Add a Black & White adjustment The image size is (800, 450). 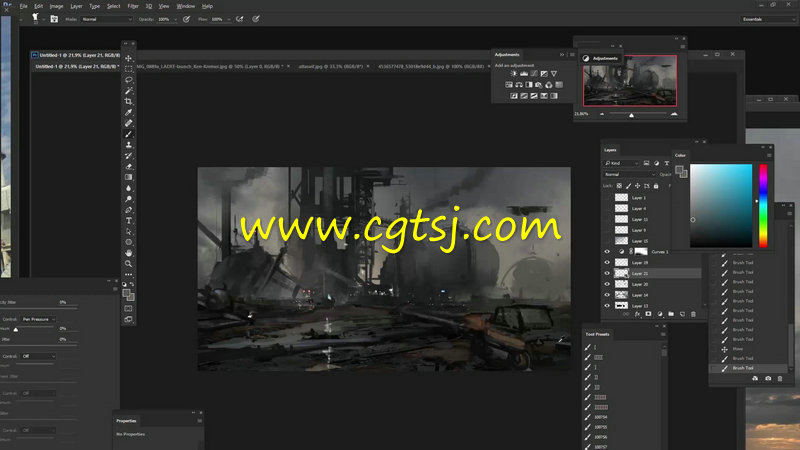tap(529, 85)
